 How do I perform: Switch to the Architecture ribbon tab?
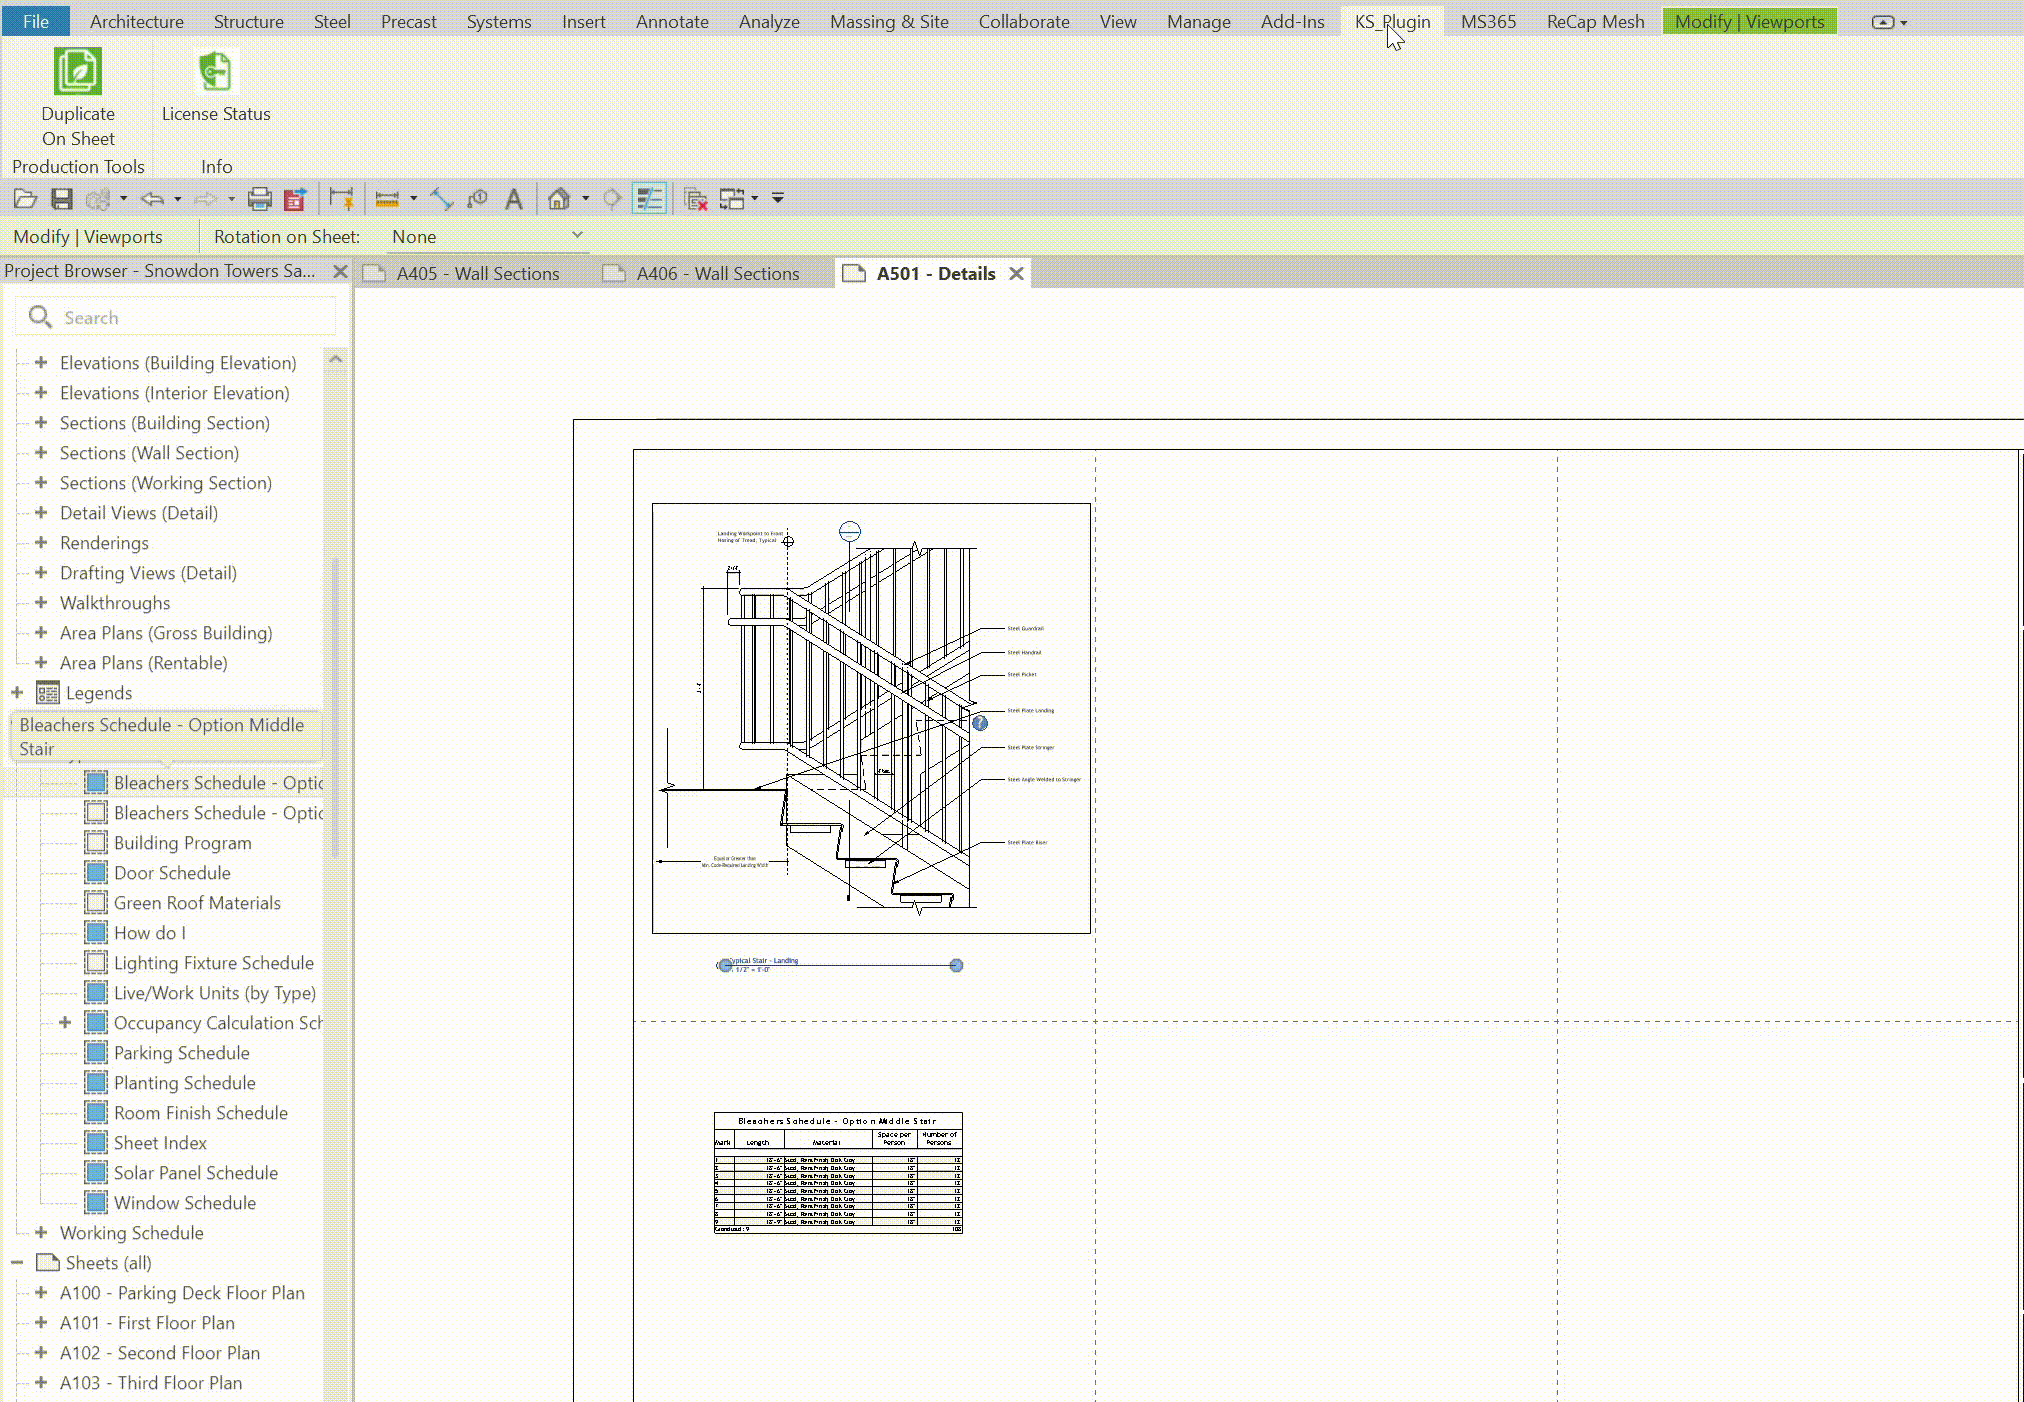click(137, 21)
